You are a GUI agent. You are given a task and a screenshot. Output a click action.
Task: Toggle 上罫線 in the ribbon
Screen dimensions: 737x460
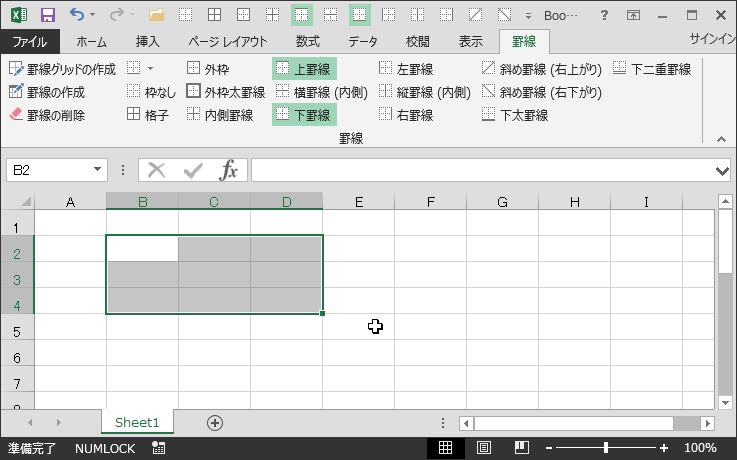[304, 69]
